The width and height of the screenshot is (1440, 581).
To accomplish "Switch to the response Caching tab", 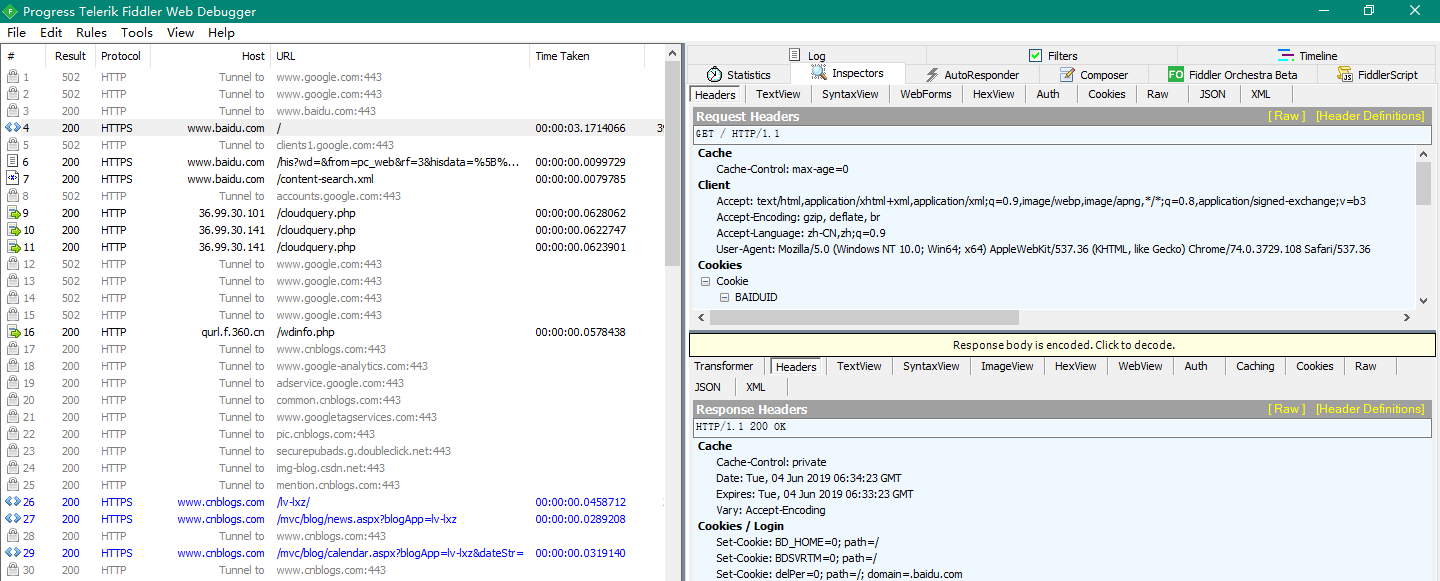I will [1255, 366].
